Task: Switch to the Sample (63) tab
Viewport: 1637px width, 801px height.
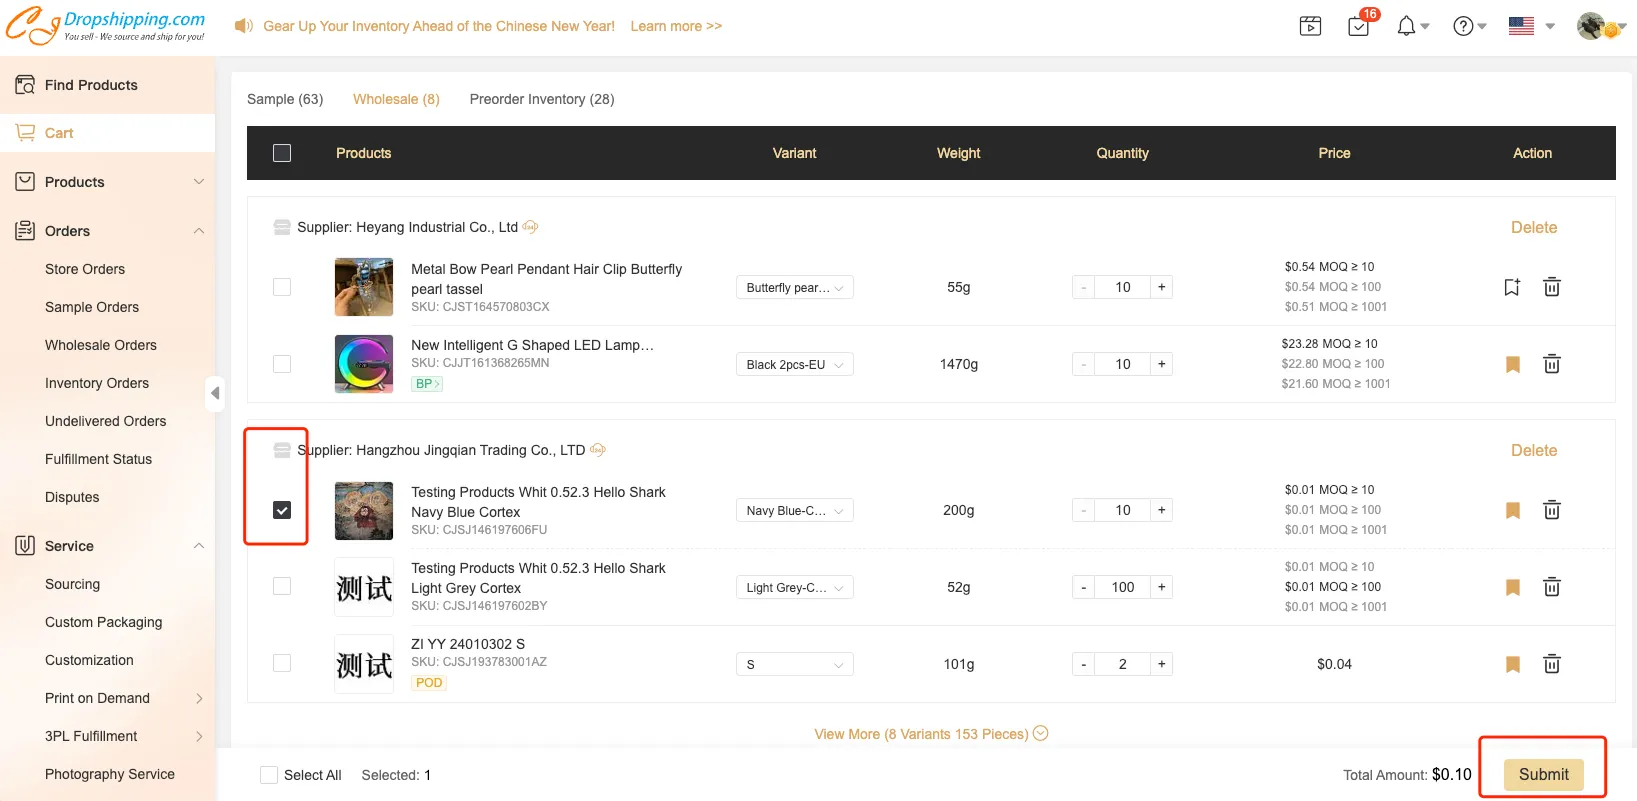Action: click(x=285, y=99)
